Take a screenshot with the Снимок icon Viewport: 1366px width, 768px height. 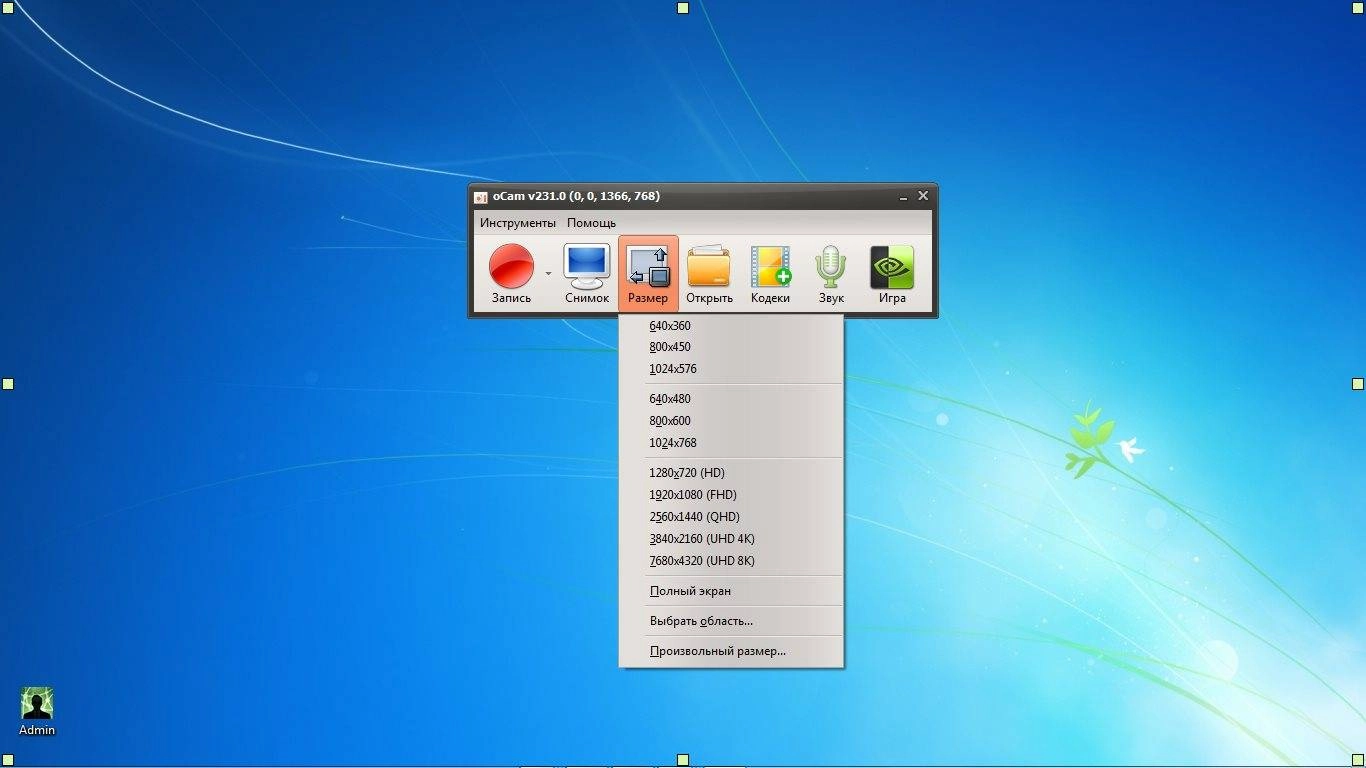[586, 273]
